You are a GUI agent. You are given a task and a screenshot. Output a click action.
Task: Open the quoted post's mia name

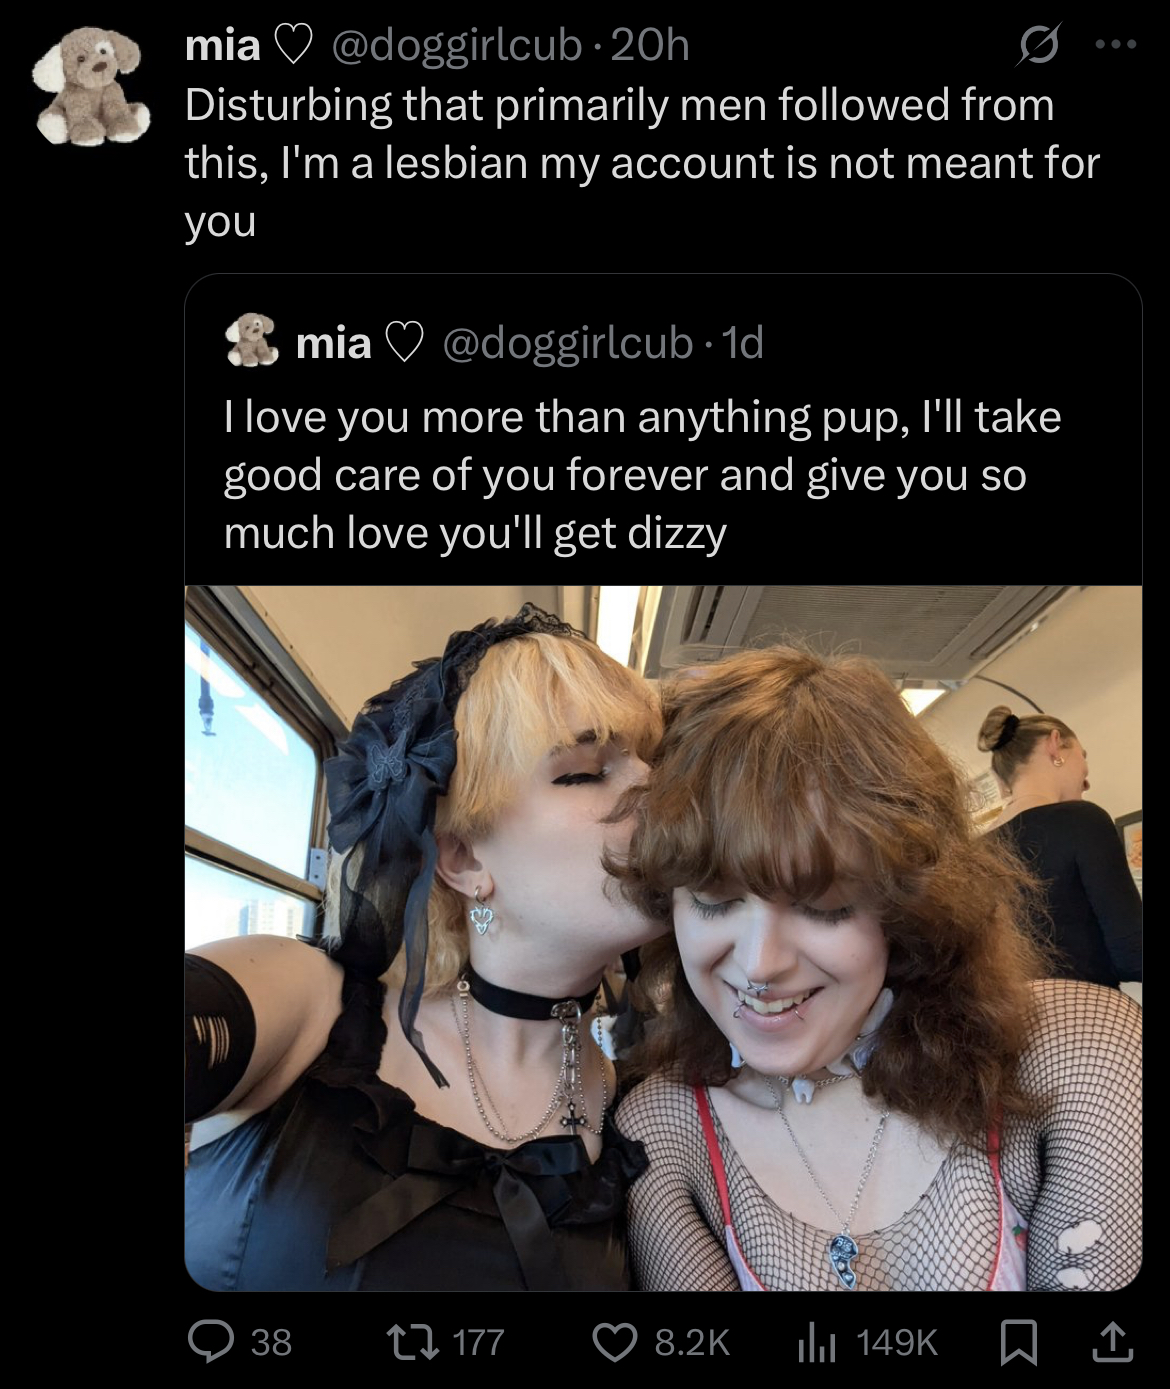[x=333, y=343]
